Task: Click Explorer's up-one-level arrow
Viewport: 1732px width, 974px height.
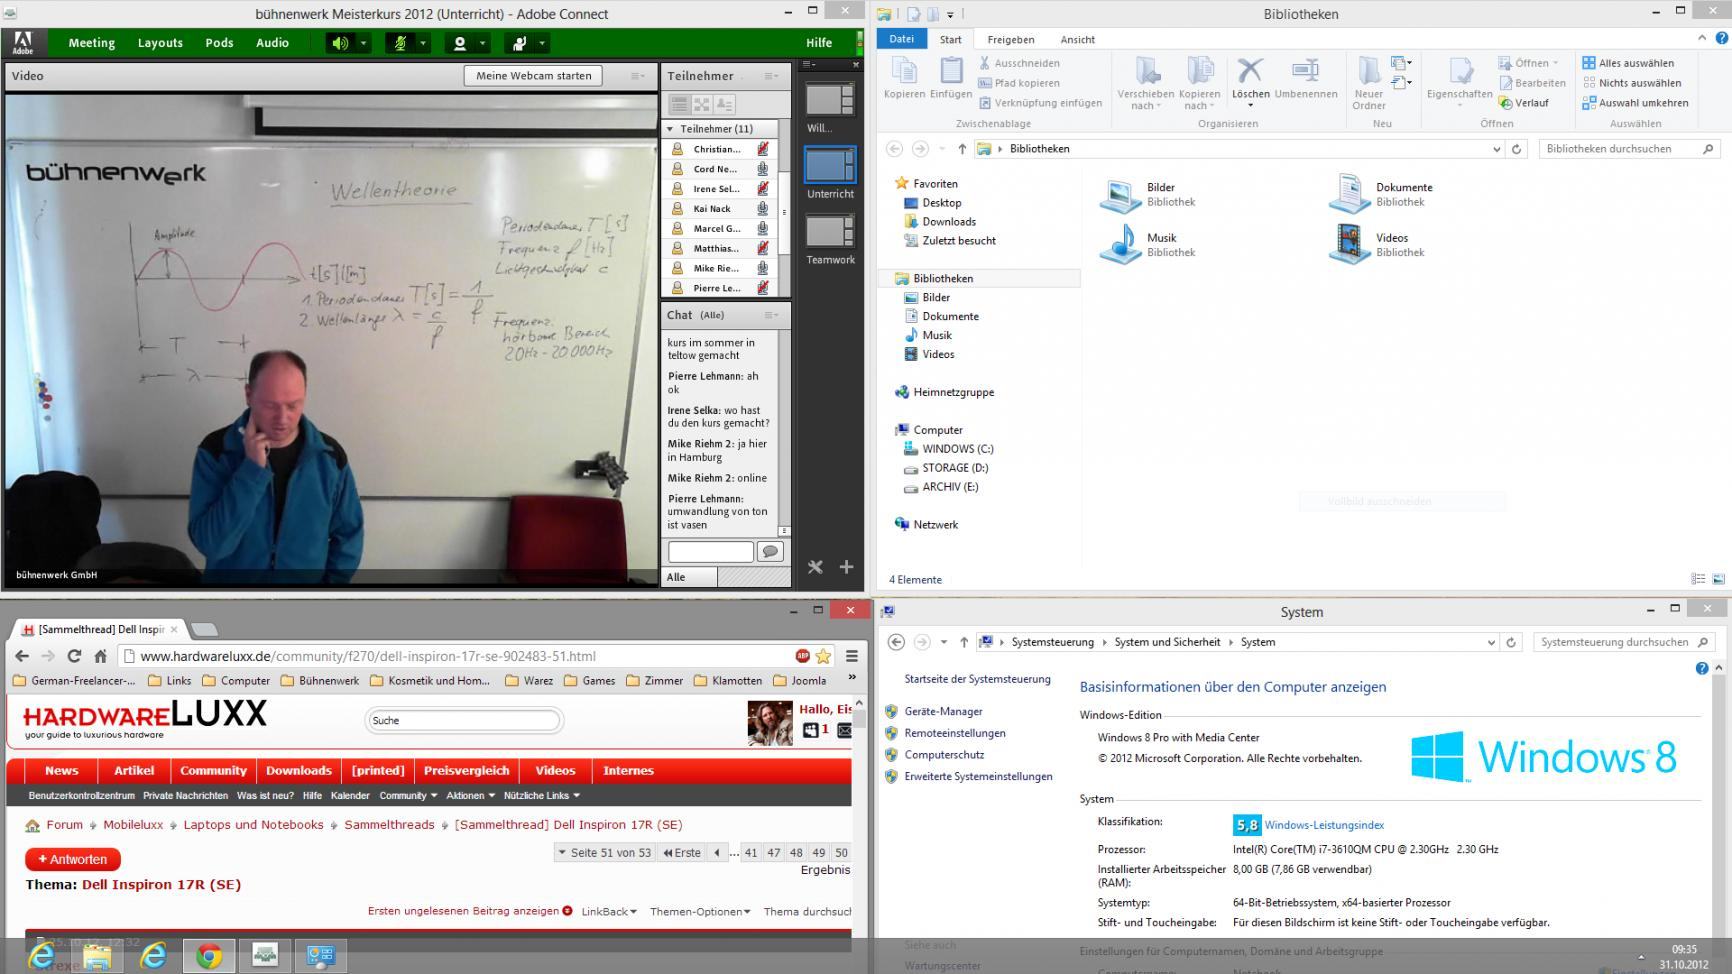Action: pos(962,149)
